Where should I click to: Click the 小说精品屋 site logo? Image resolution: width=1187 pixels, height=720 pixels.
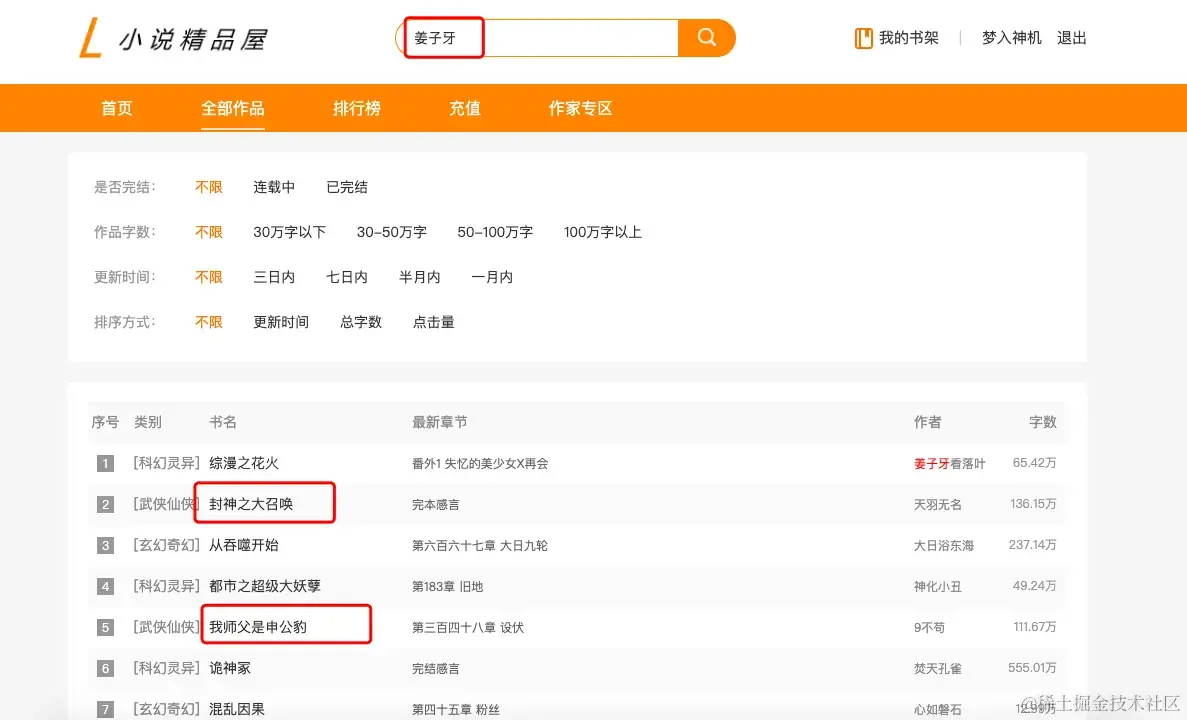click(x=173, y=38)
